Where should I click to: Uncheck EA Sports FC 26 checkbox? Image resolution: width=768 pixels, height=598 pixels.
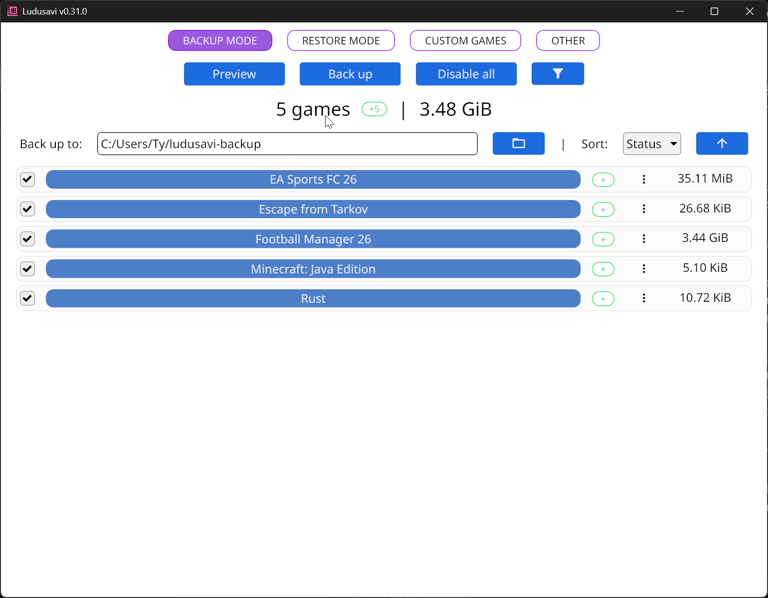coord(27,179)
